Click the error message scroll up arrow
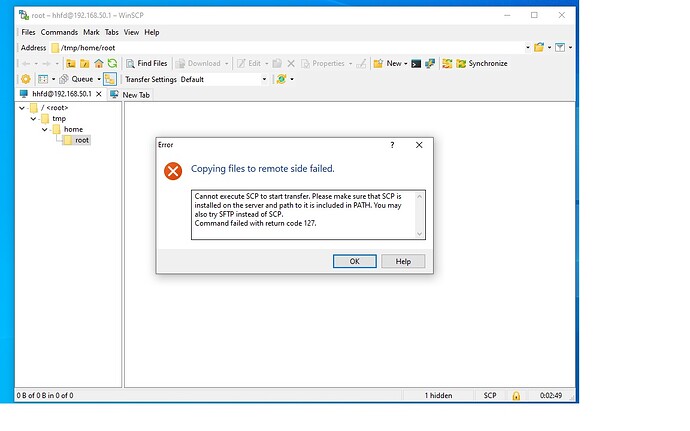 [x=419, y=196]
